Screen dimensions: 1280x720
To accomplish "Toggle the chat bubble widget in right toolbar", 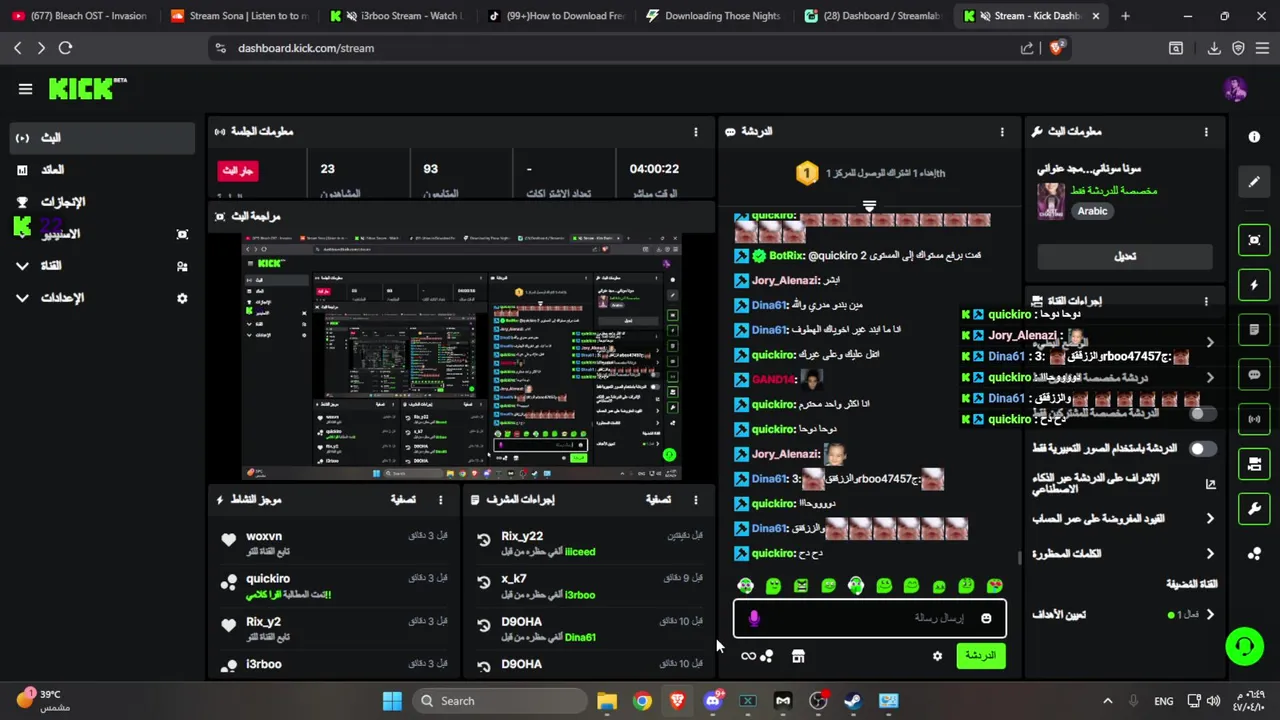I will point(1254,375).
